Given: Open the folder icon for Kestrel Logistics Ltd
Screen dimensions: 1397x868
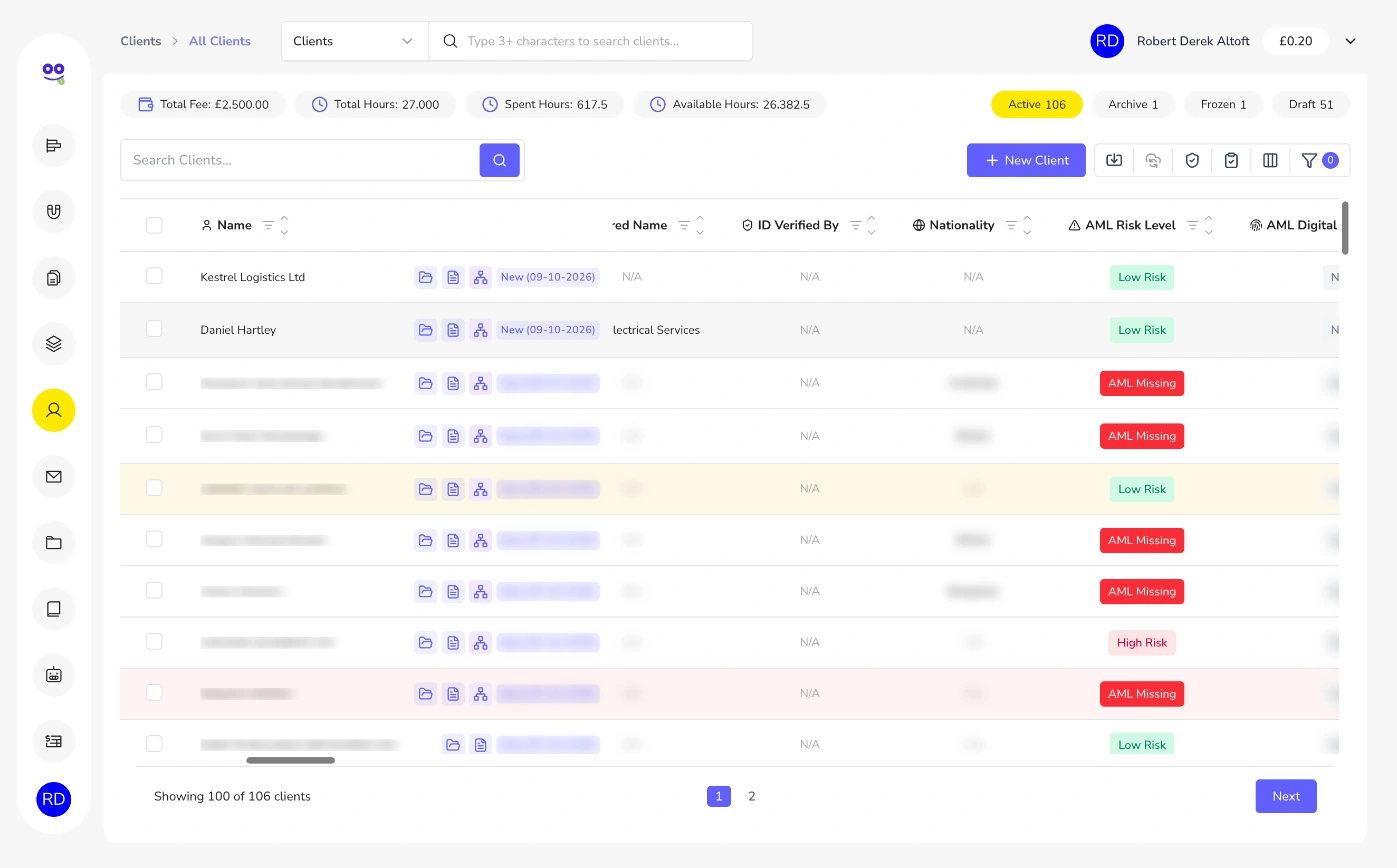Looking at the screenshot, I should [425, 277].
